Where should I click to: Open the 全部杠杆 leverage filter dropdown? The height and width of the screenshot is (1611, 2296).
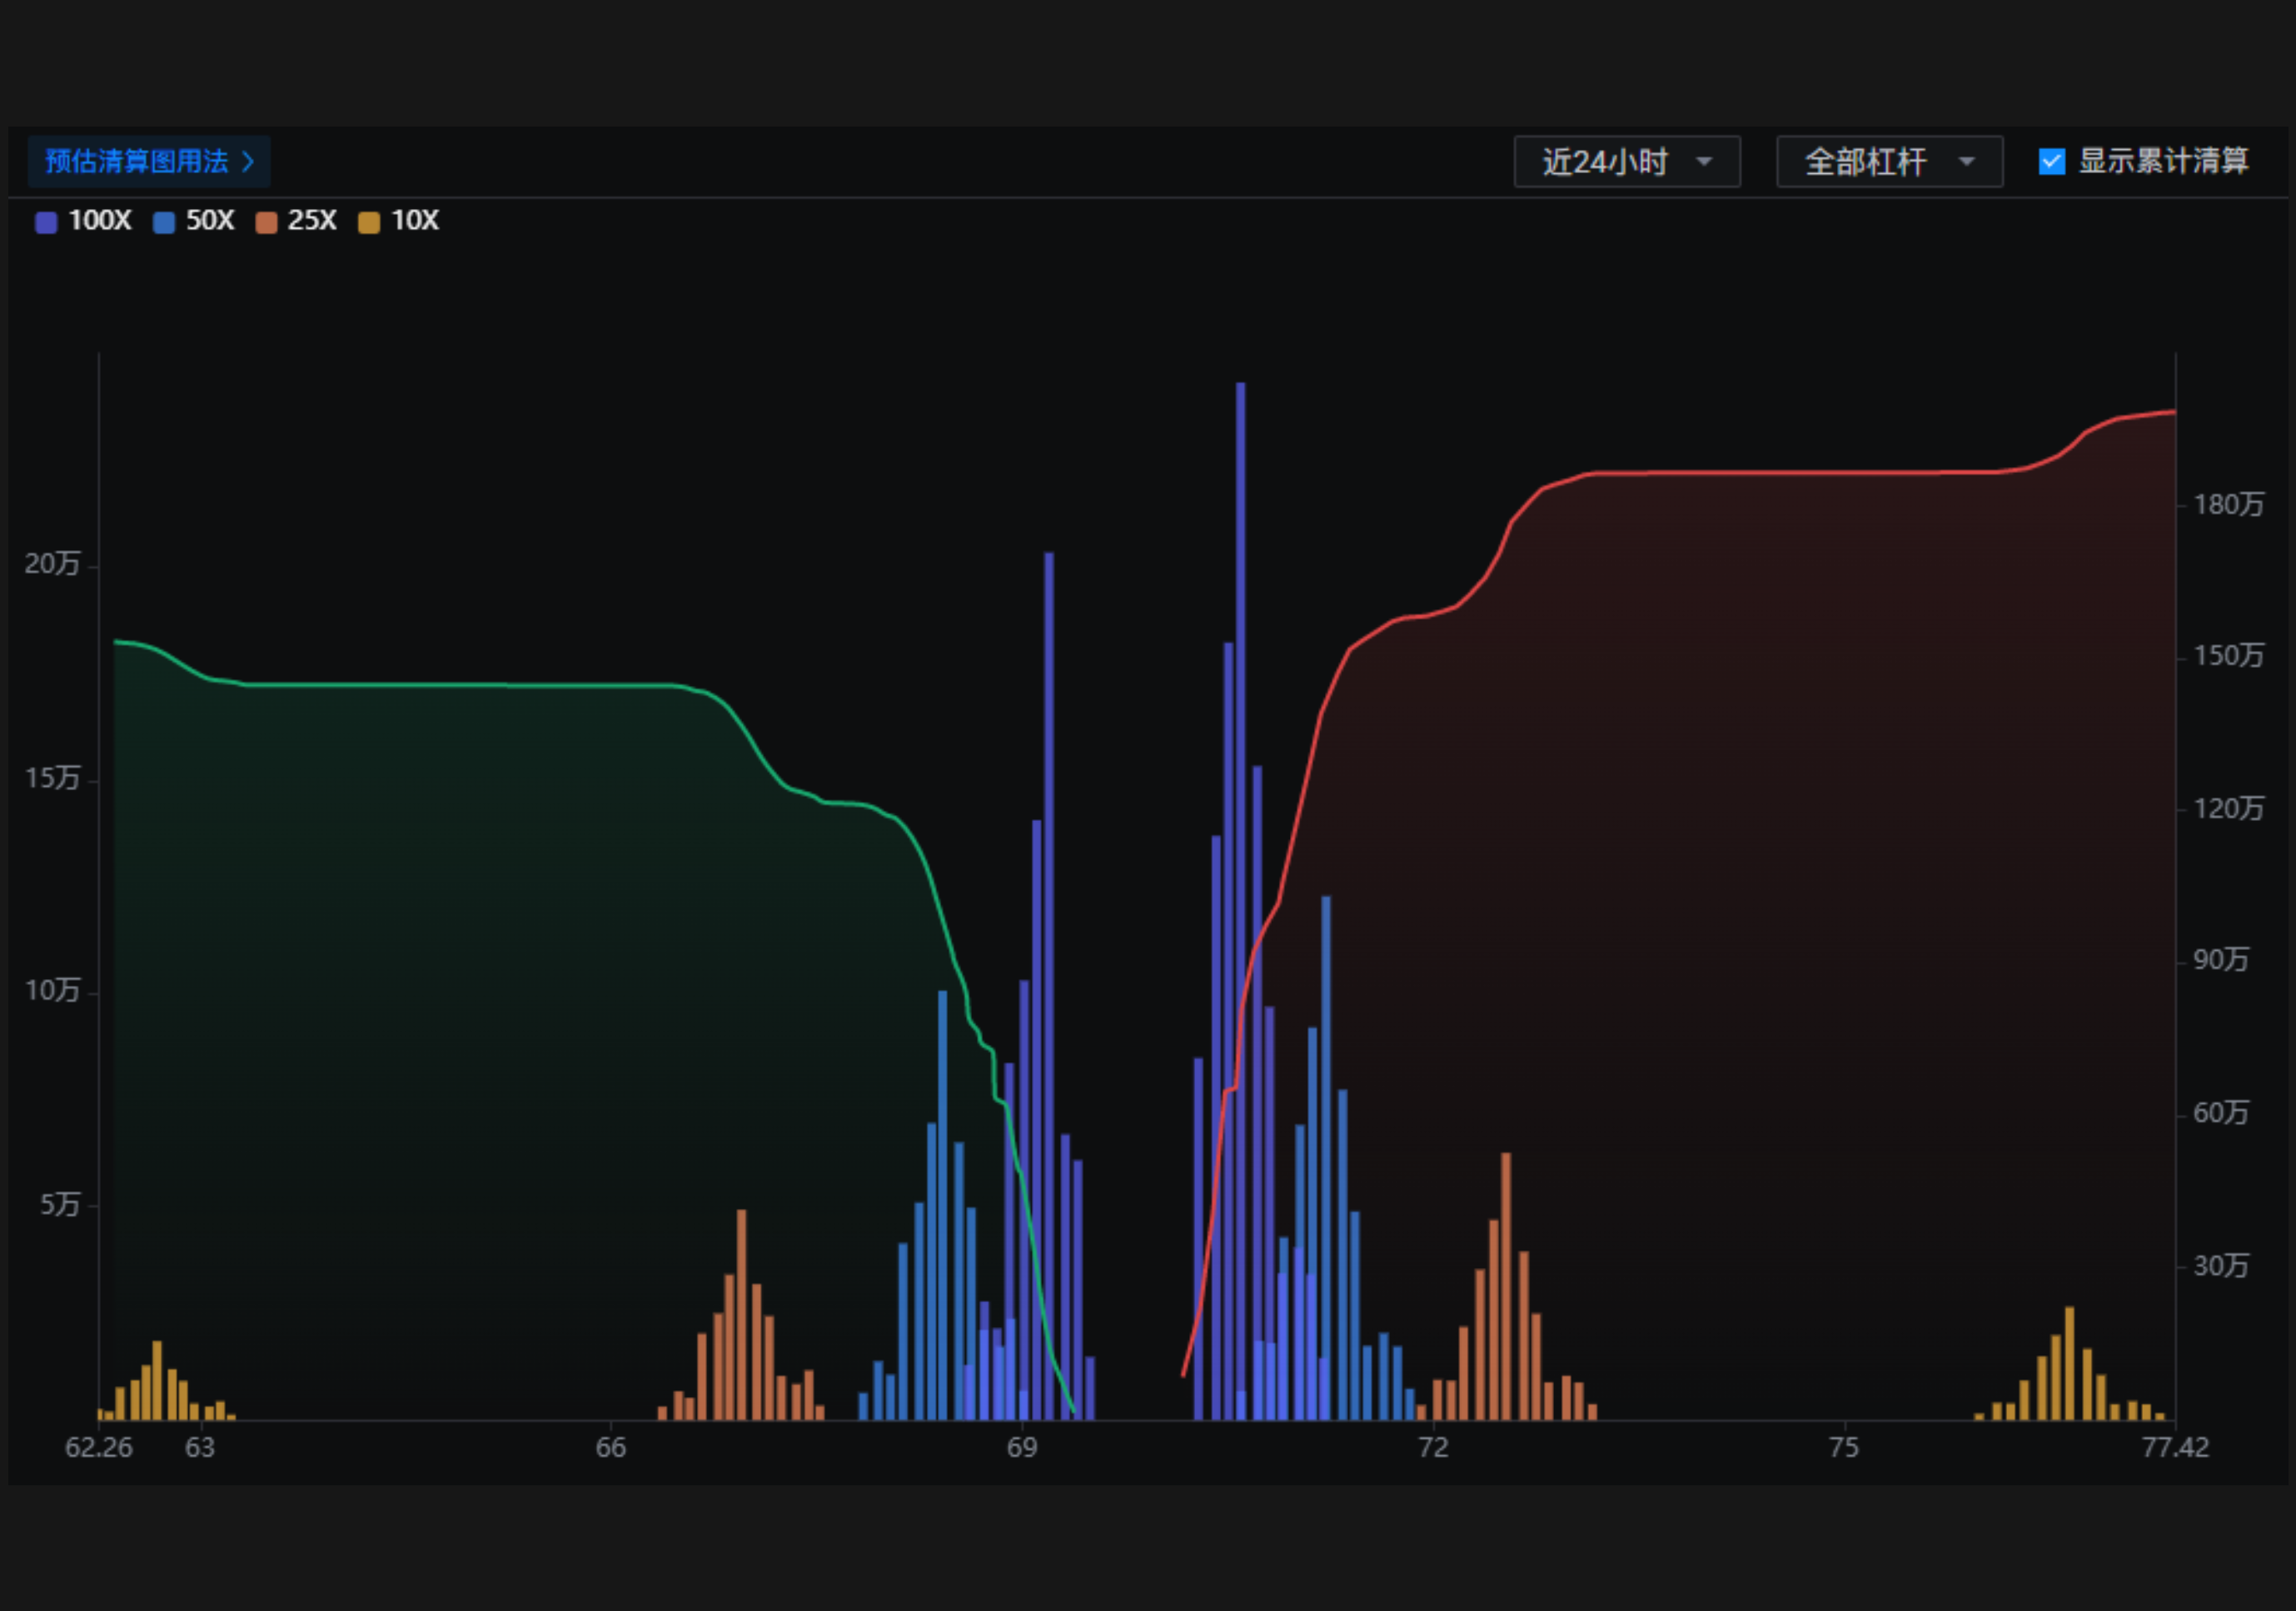point(1889,161)
